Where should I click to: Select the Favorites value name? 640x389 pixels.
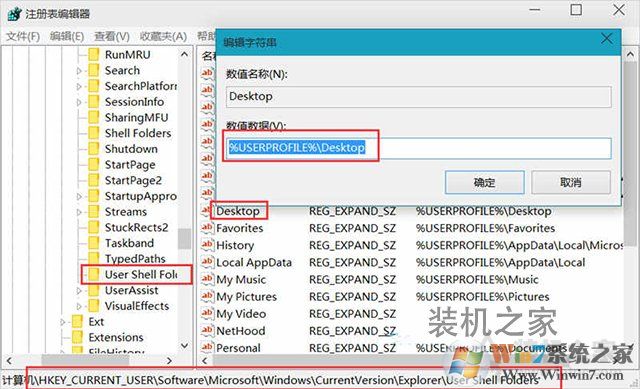click(x=240, y=228)
